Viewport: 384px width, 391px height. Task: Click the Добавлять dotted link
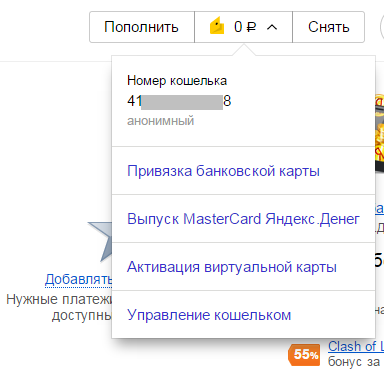coord(79,279)
